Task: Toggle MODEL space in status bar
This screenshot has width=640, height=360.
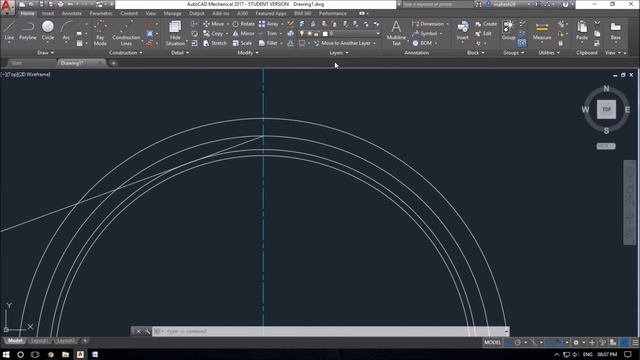Action: (492, 342)
